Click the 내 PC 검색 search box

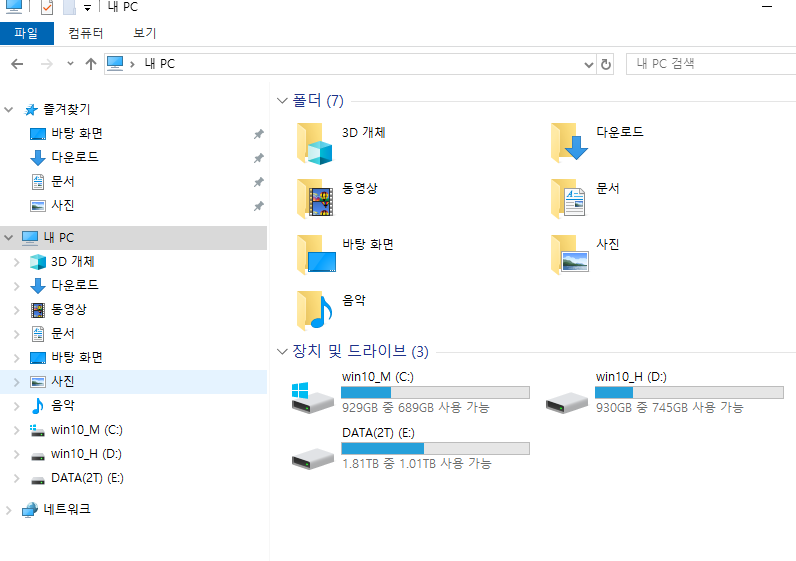click(711, 64)
